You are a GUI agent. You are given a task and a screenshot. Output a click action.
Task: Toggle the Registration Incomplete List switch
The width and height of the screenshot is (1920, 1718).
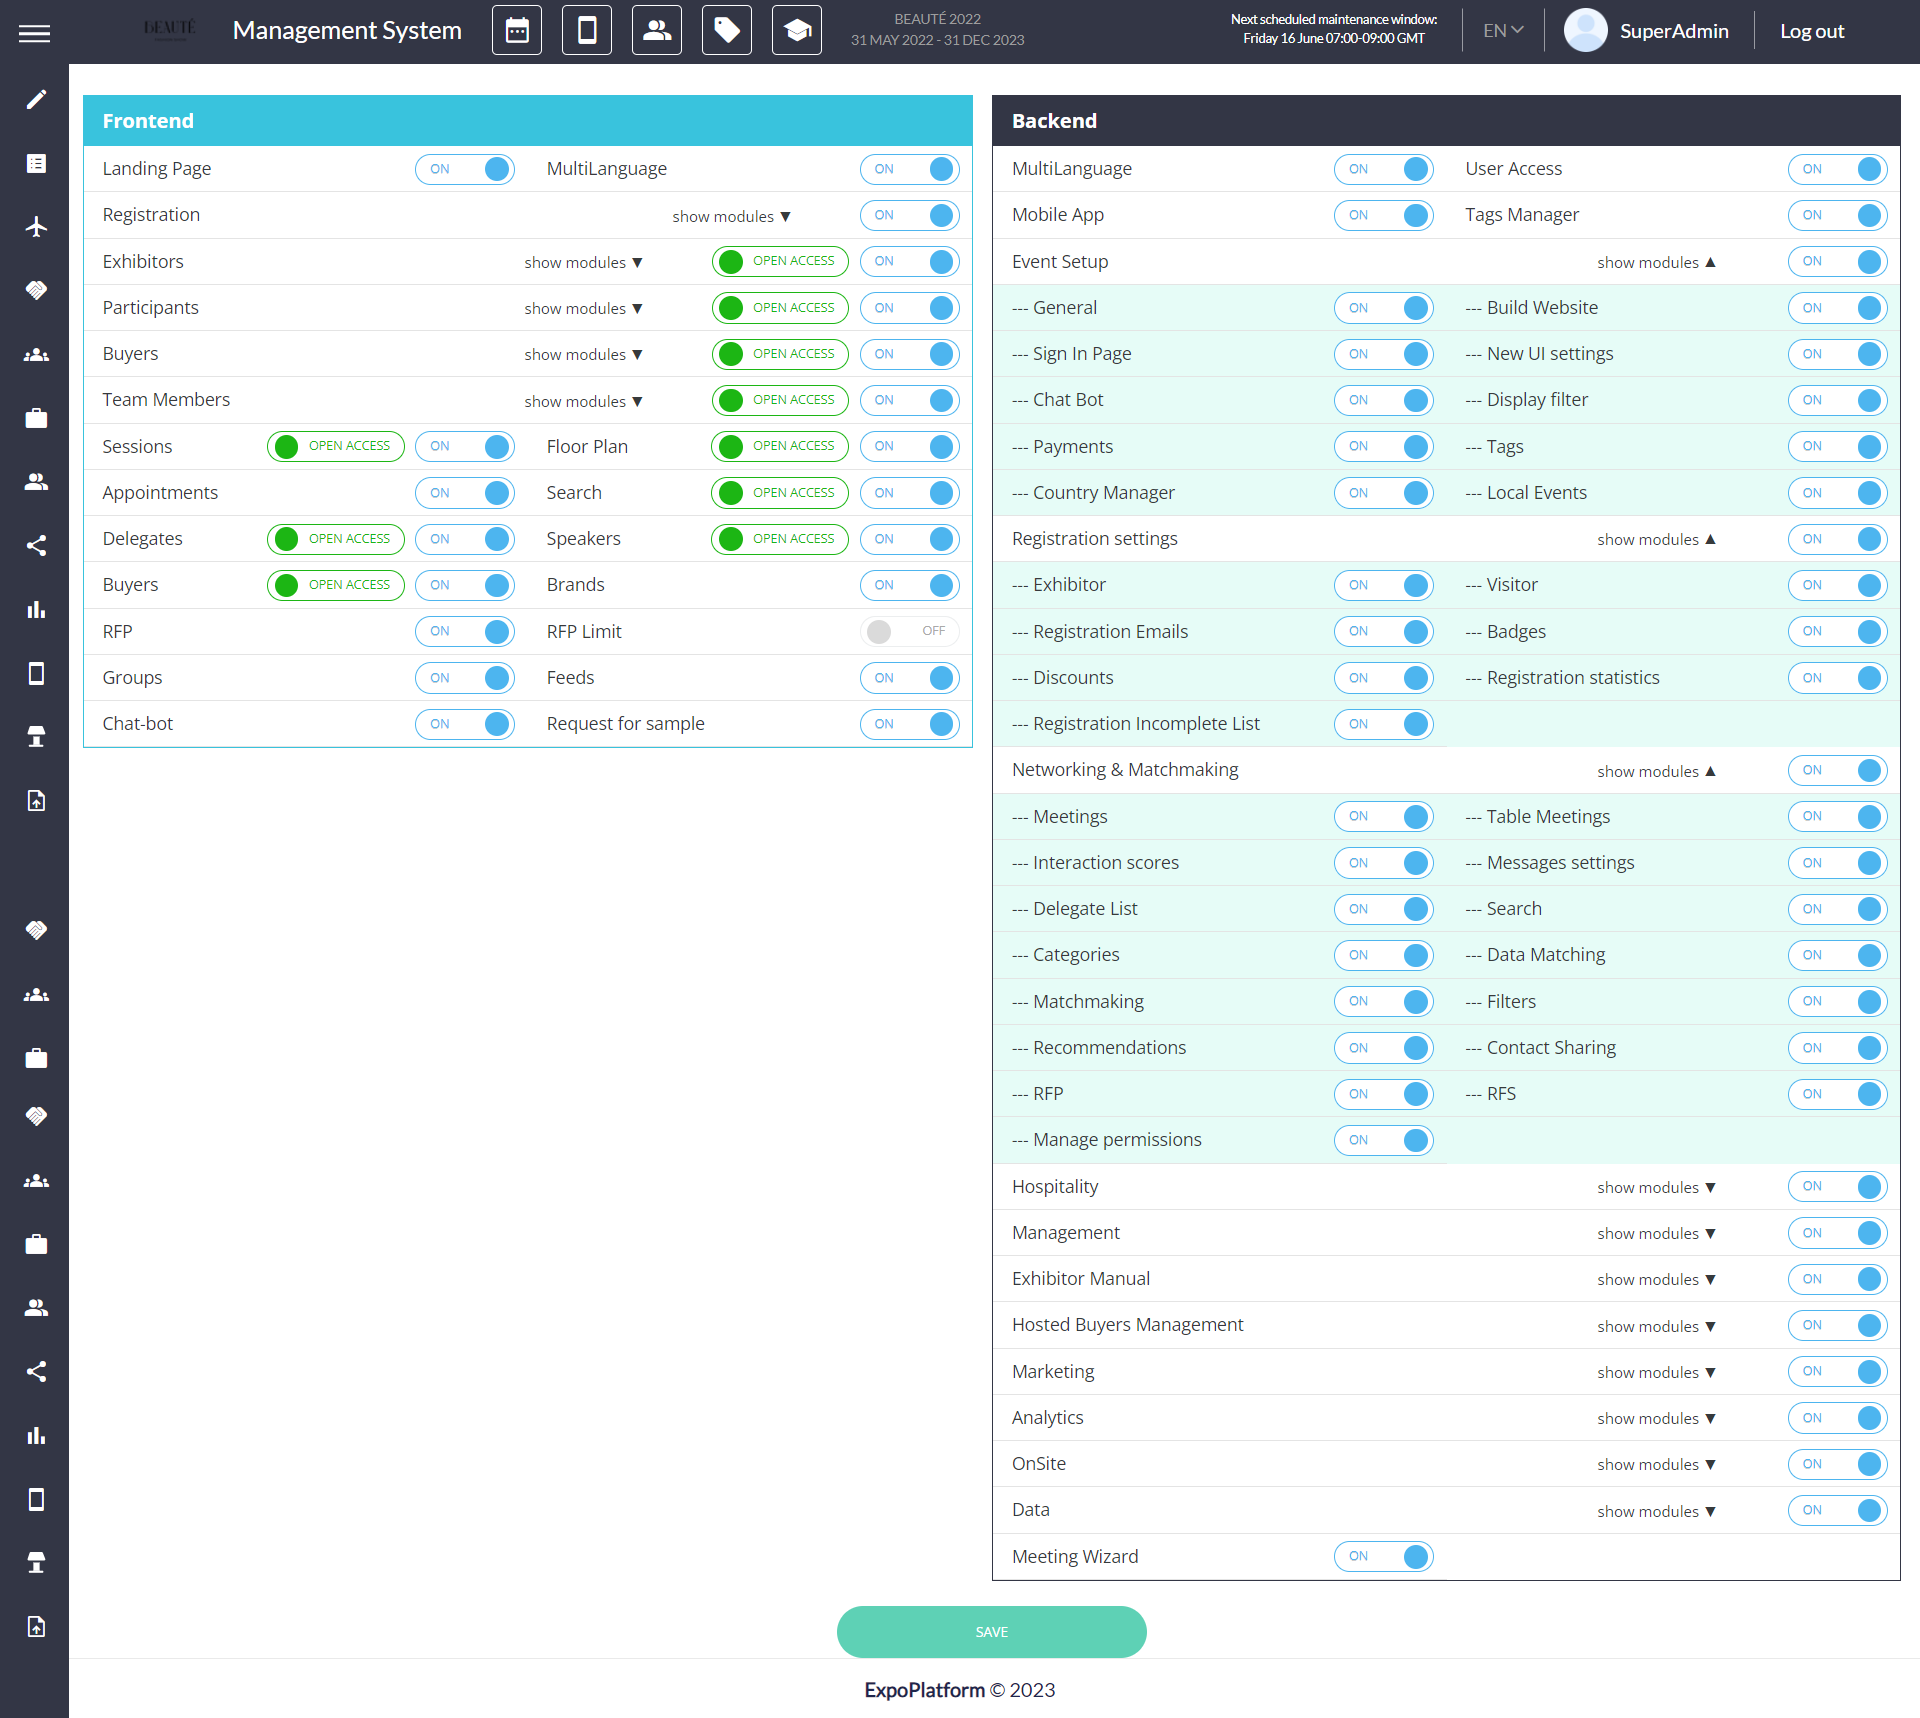[x=1383, y=724]
